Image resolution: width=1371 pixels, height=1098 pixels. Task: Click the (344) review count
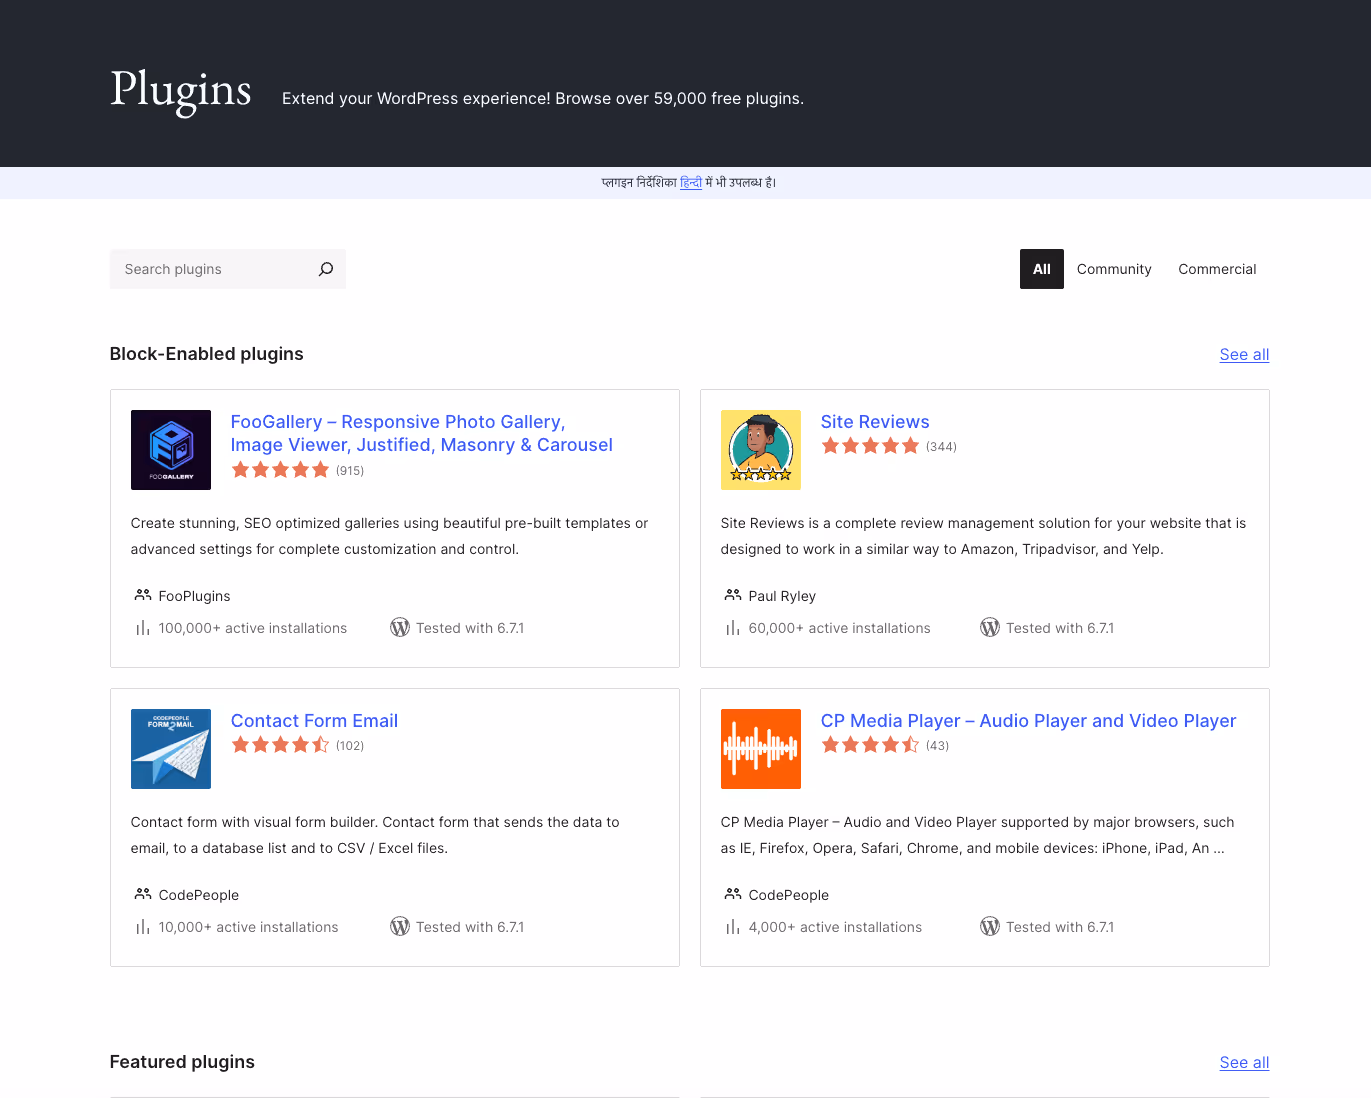pos(941,447)
